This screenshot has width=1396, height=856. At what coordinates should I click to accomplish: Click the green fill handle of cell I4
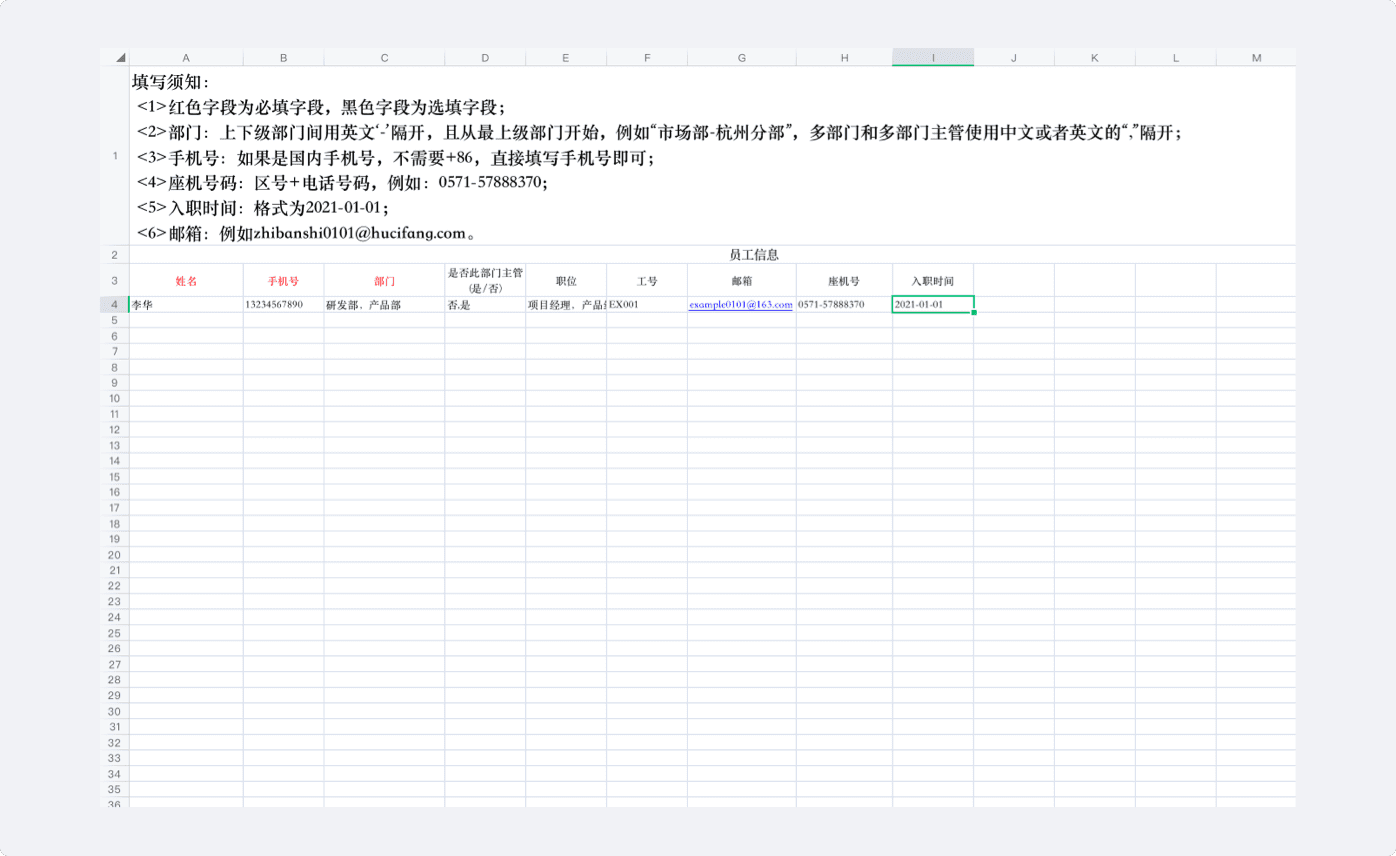click(x=974, y=312)
